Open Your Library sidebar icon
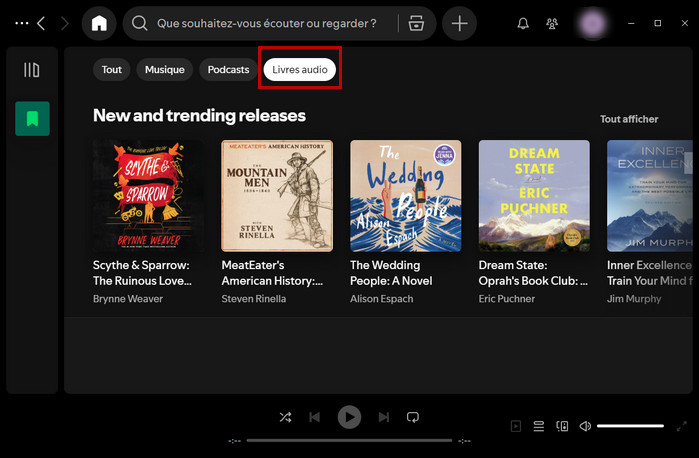Viewport: 699px width, 458px height. click(x=32, y=70)
